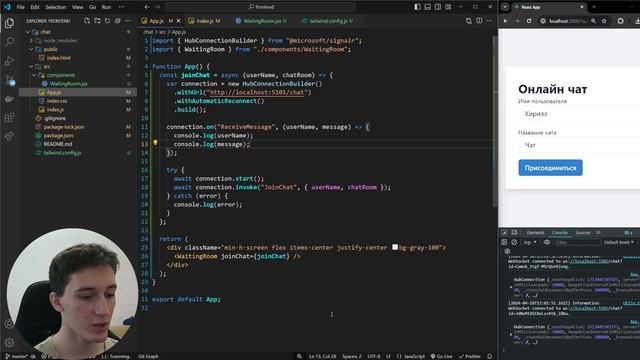Click bg-gray-100 color swatch on line 25

pos(395,247)
